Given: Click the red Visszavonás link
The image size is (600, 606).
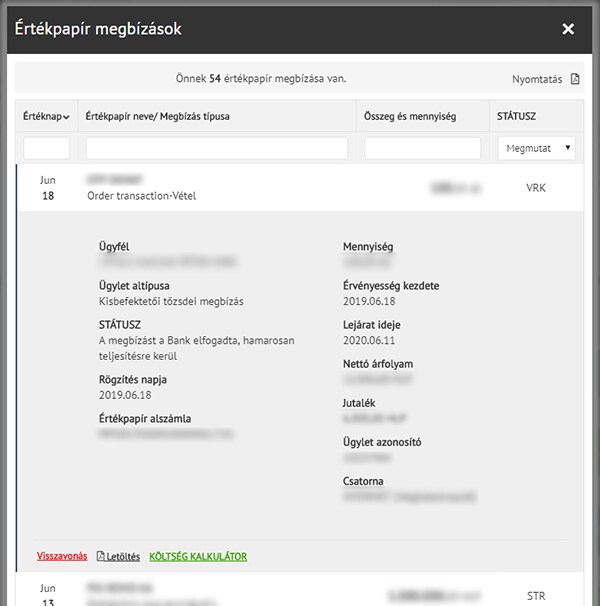Looking at the screenshot, I should (62, 556).
